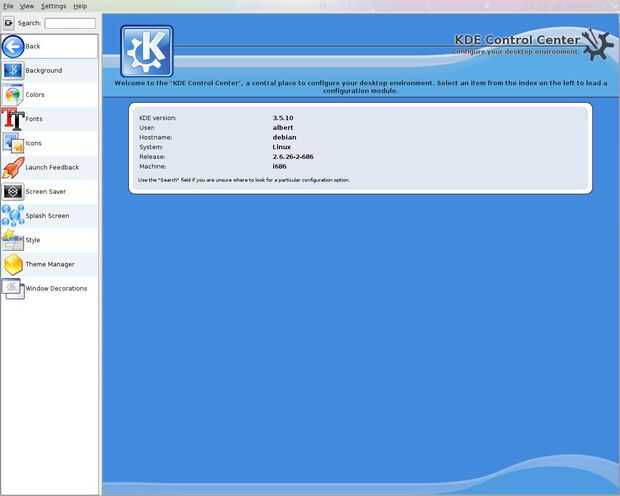Click the user name albert
The width and height of the screenshot is (620, 496).
point(283,128)
